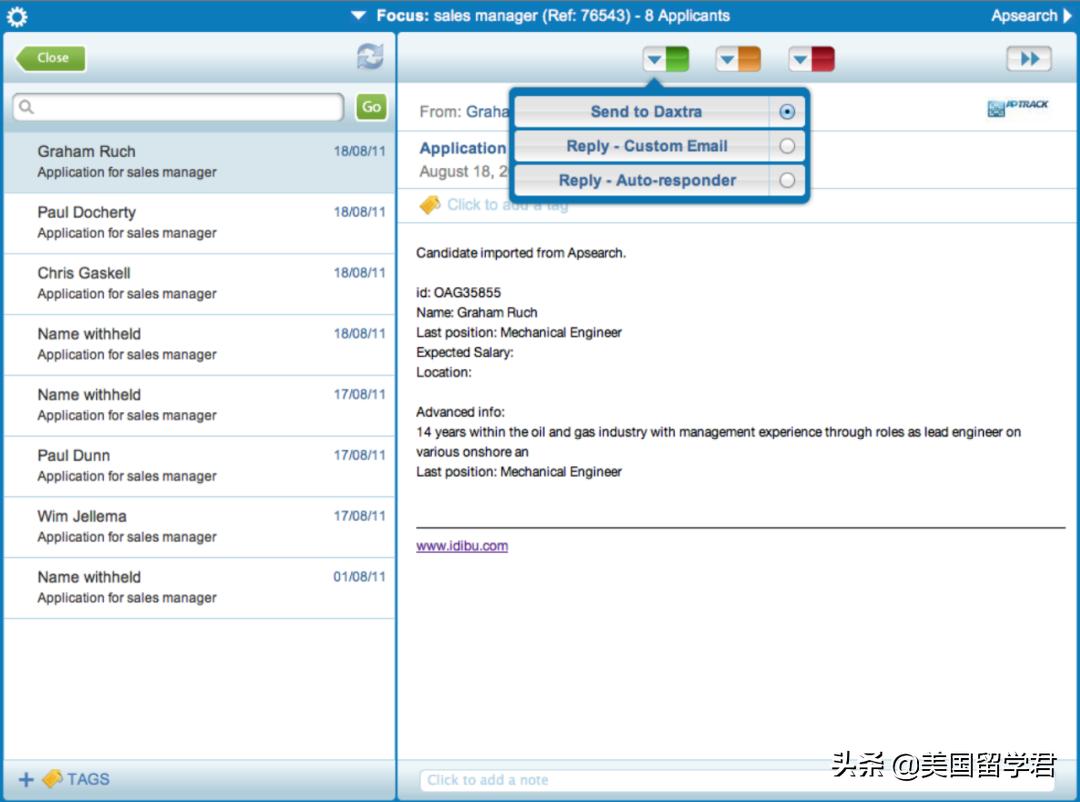
Task: Click the refresh applicants icon
Action: coord(370,58)
